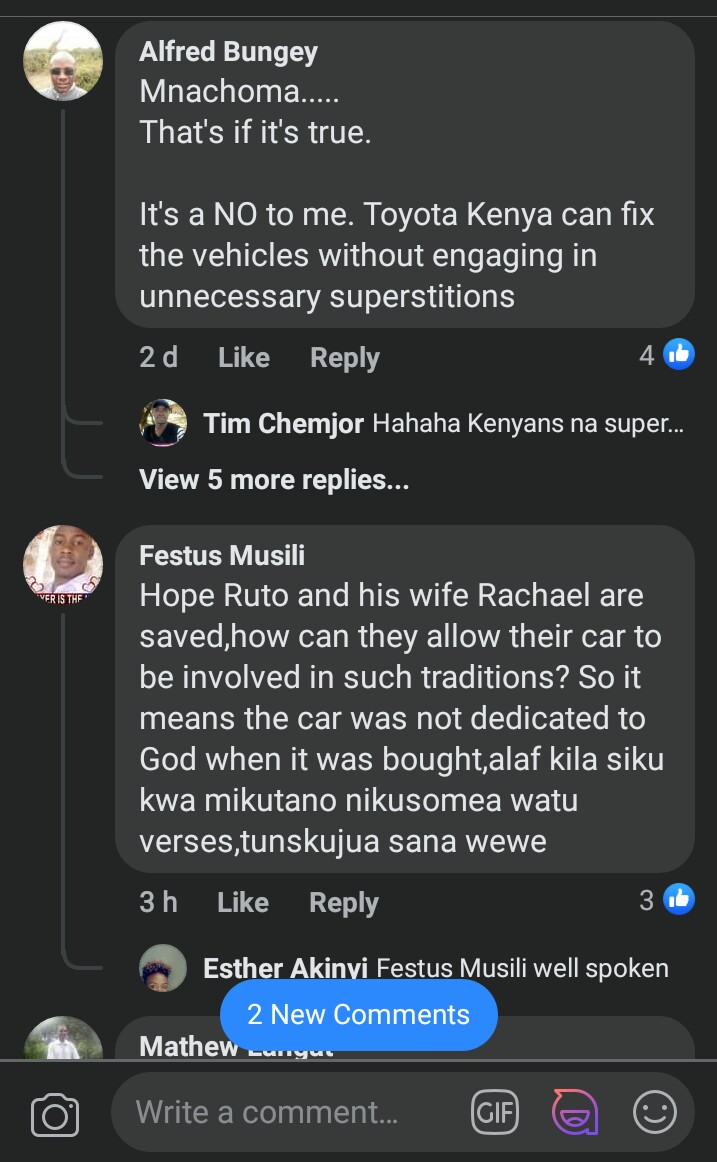
Task: Open Tim Chemjor's small avatar
Action: tap(163, 423)
